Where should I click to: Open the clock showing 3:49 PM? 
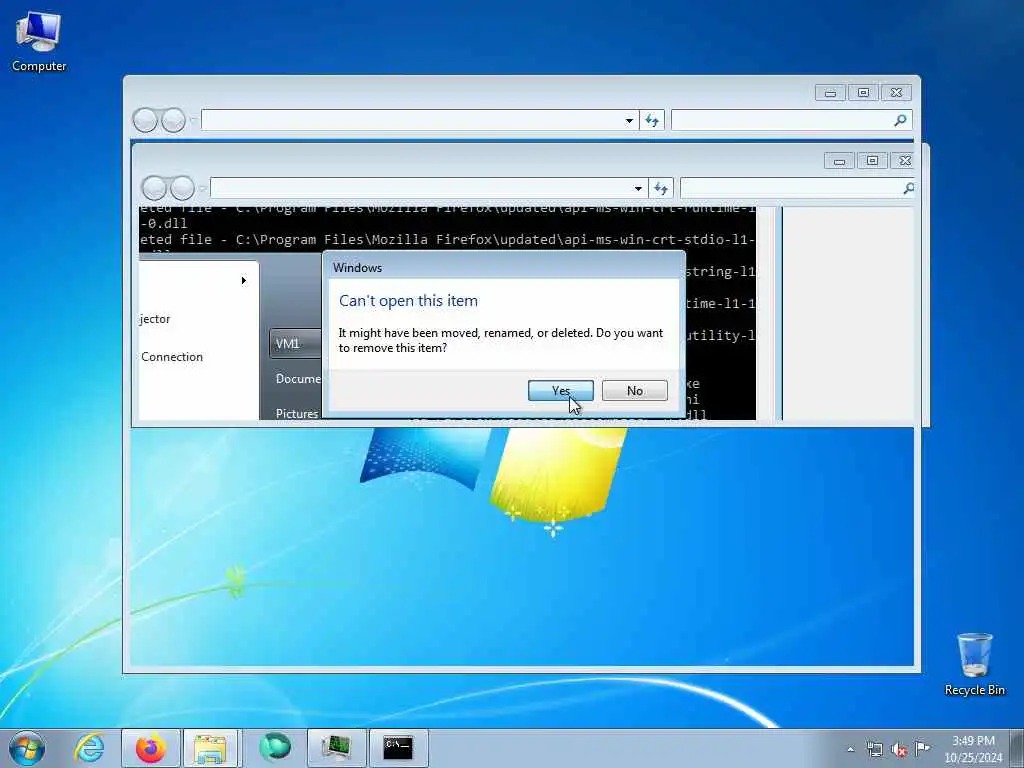973,749
